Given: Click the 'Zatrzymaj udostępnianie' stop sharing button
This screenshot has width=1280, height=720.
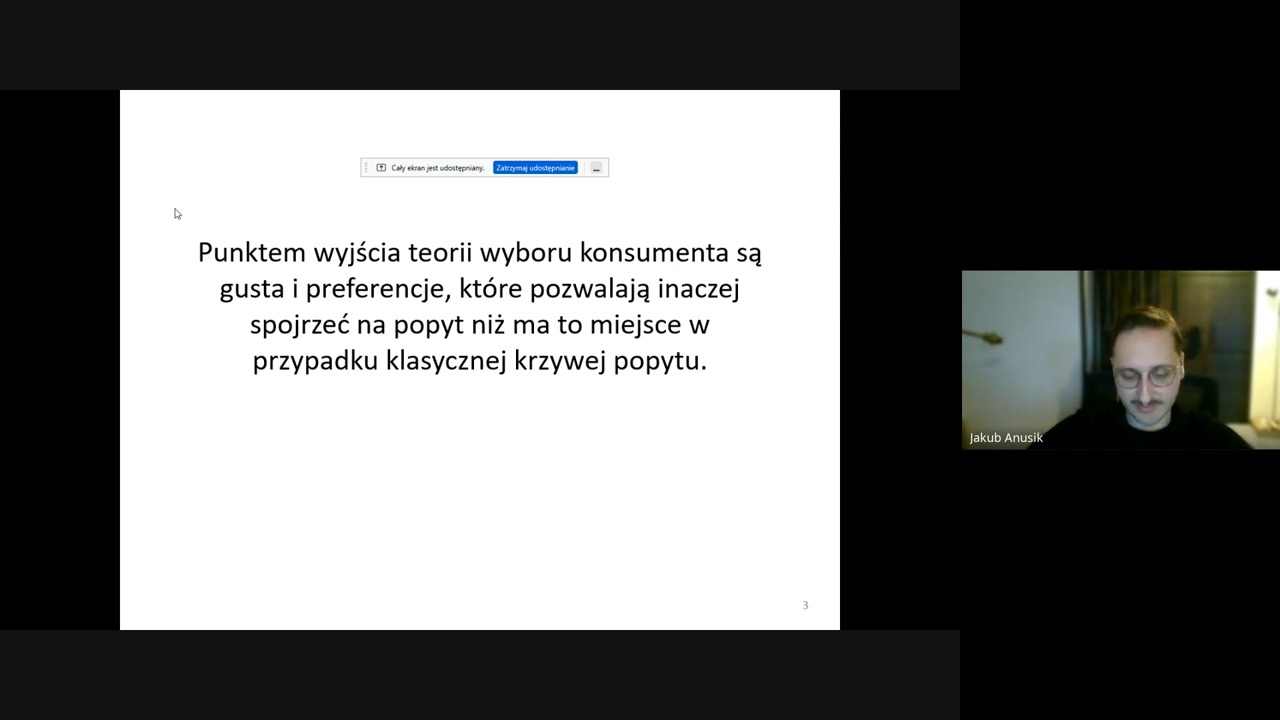Looking at the screenshot, I should tap(535, 168).
